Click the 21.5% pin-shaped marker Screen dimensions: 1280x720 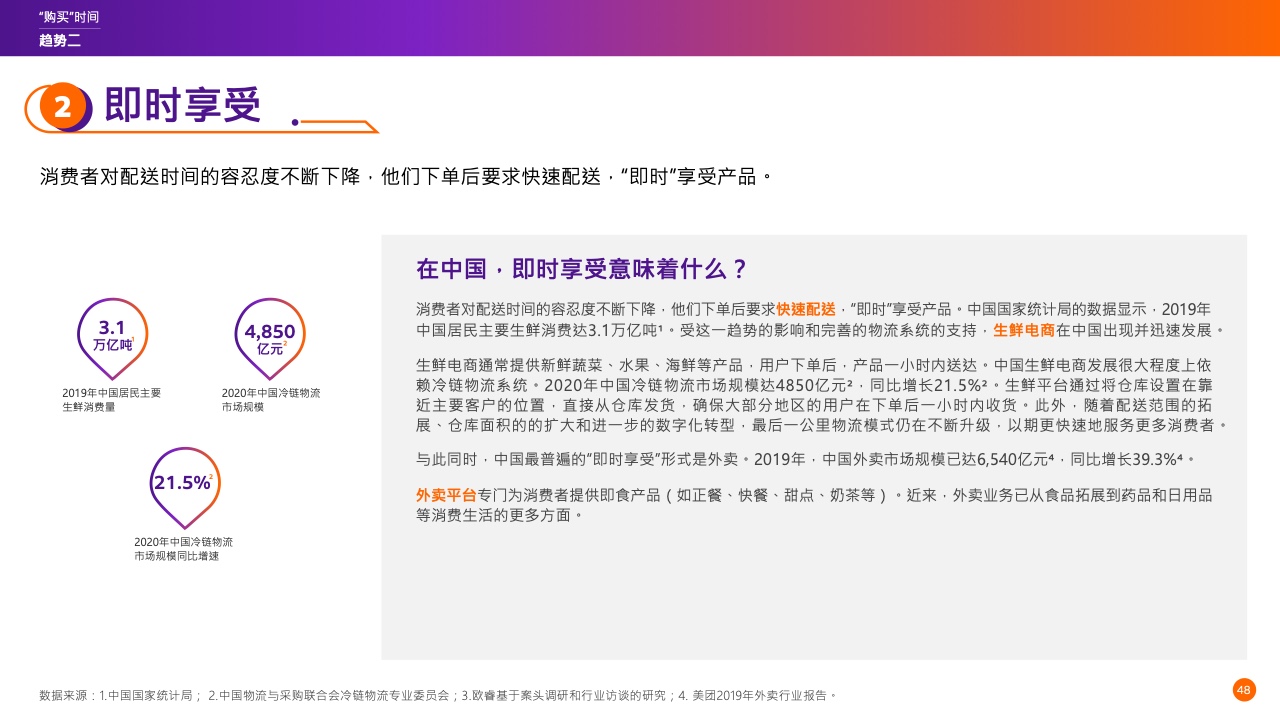[184, 484]
